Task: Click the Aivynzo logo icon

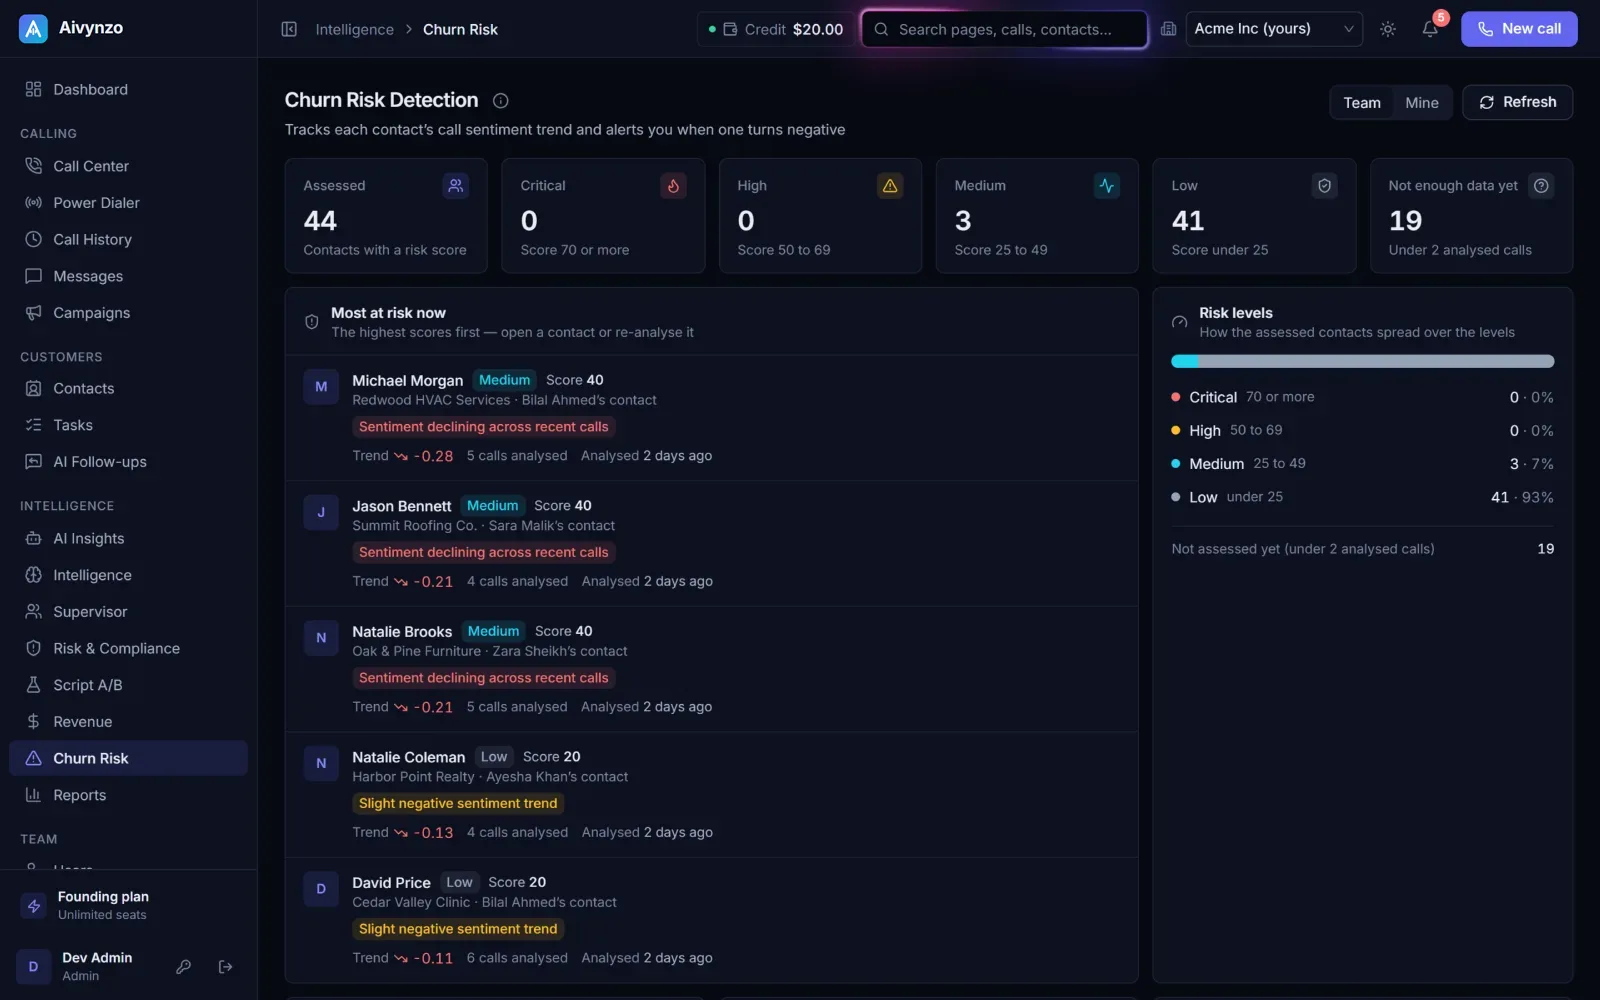Action: pos(33,29)
